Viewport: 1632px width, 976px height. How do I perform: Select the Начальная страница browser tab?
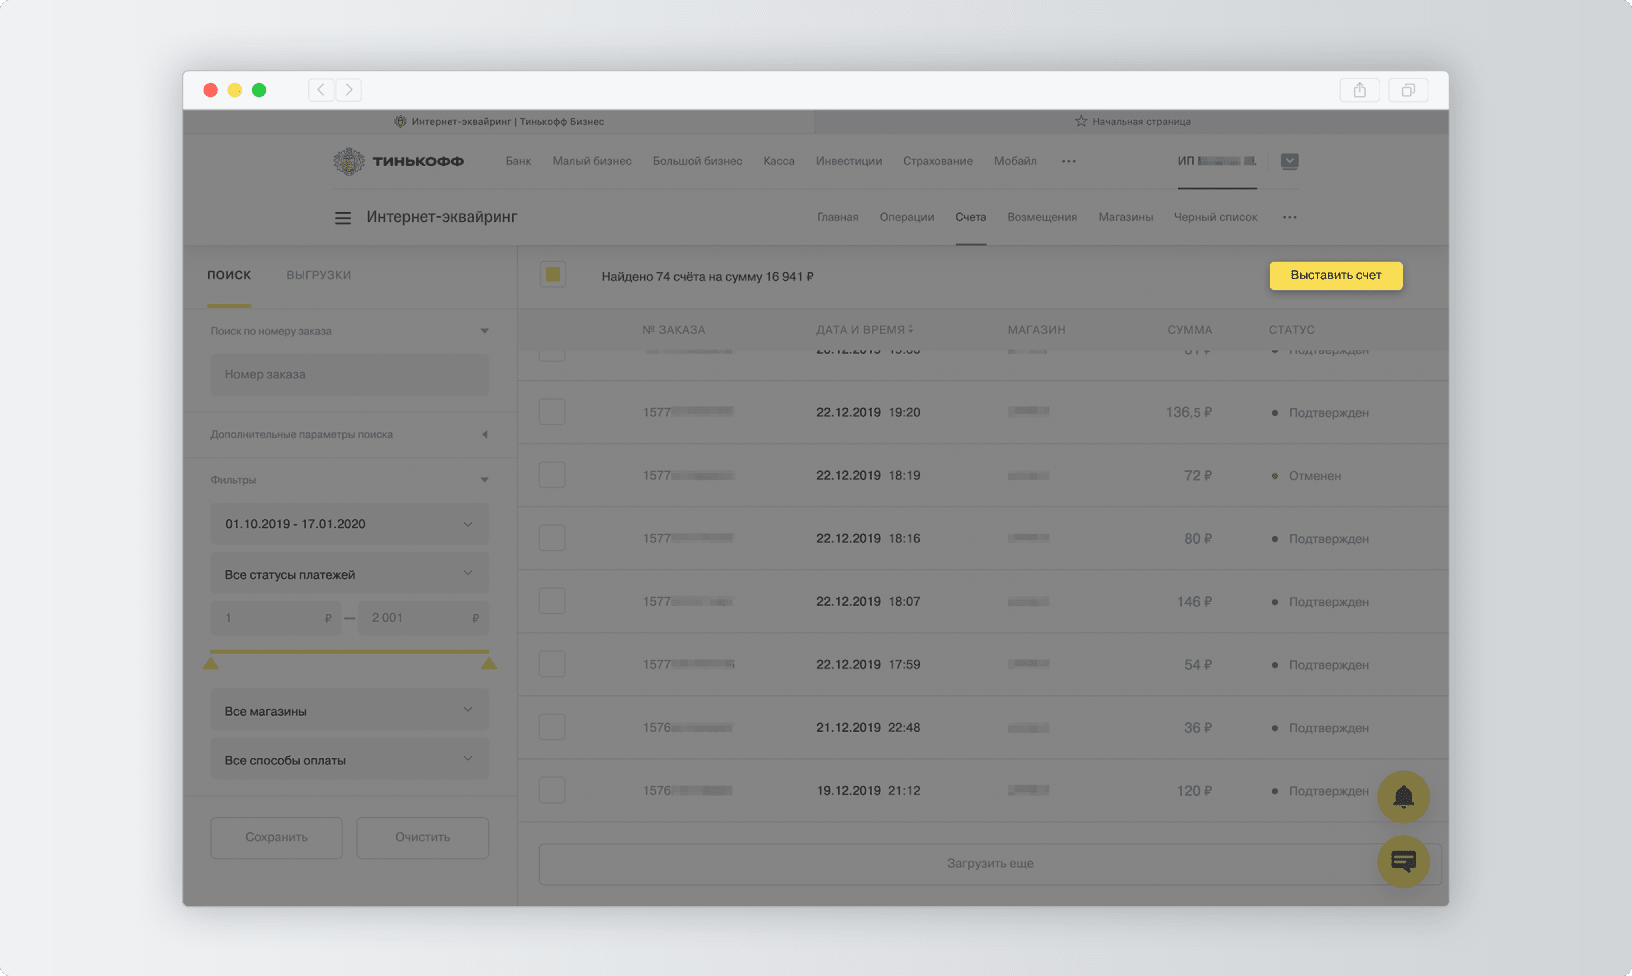click(1131, 121)
